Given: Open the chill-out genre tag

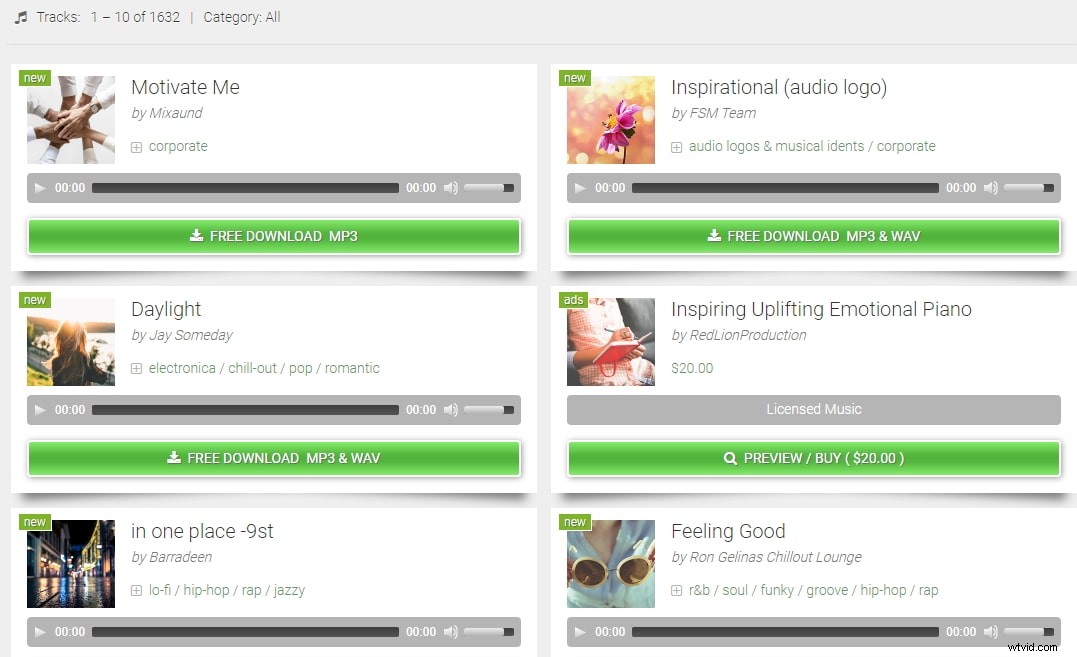Looking at the screenshot, I should click(x=252, y=368).
